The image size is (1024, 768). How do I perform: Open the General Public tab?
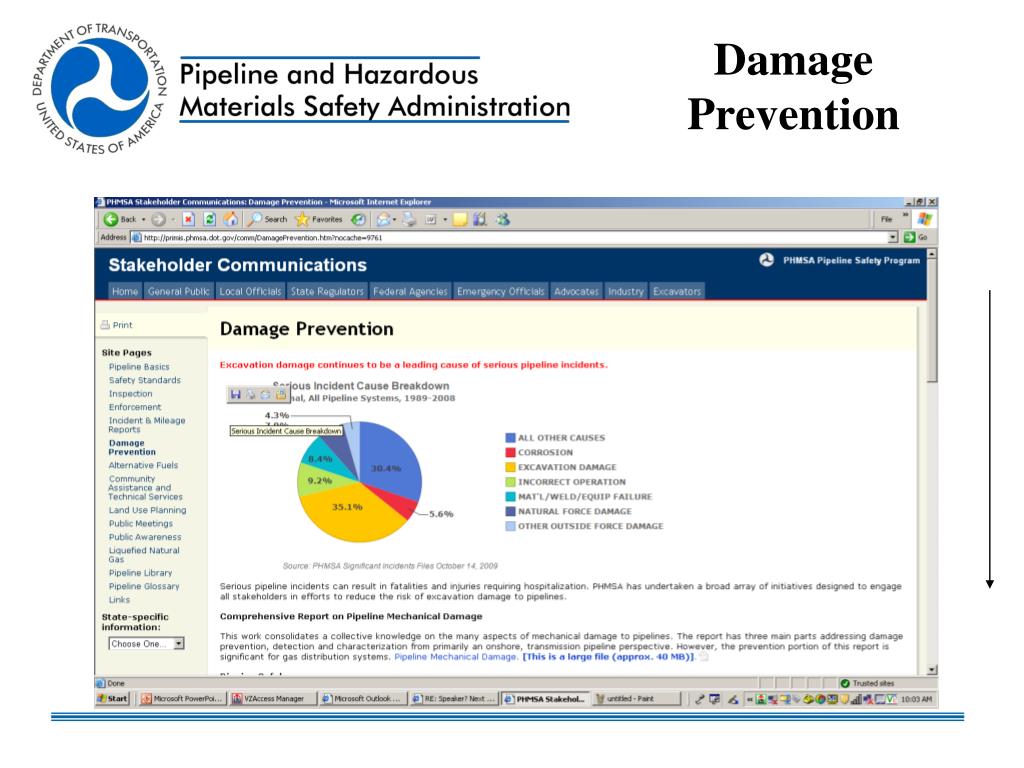click(178, 291)
